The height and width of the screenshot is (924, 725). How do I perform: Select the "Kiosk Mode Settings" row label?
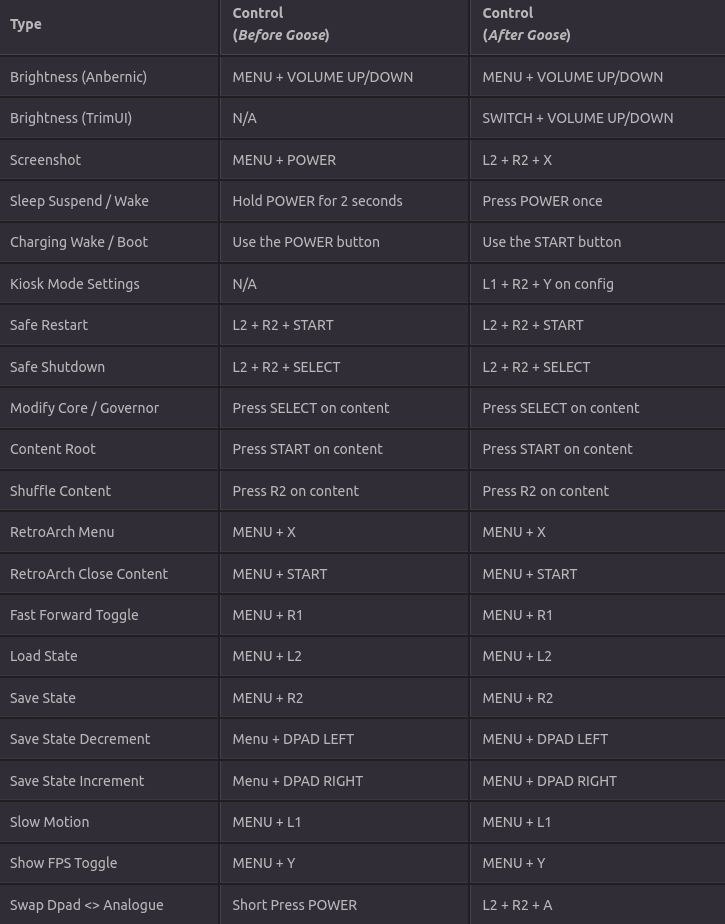tap(74, 284)
